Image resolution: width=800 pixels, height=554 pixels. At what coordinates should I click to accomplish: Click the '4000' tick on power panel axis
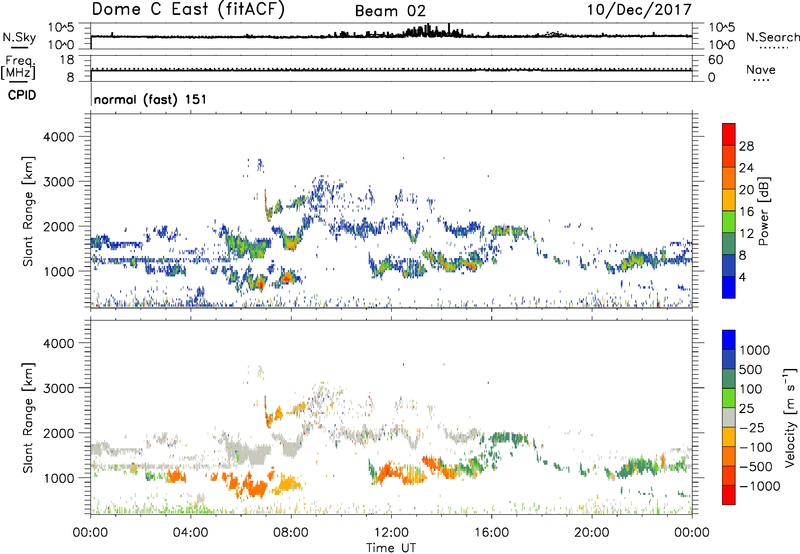pos(59,137)
